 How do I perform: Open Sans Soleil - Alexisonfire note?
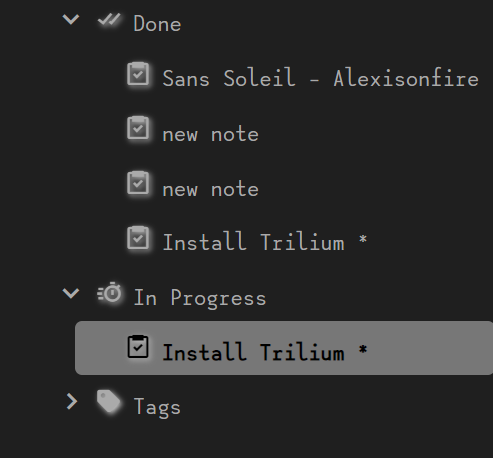320,79
